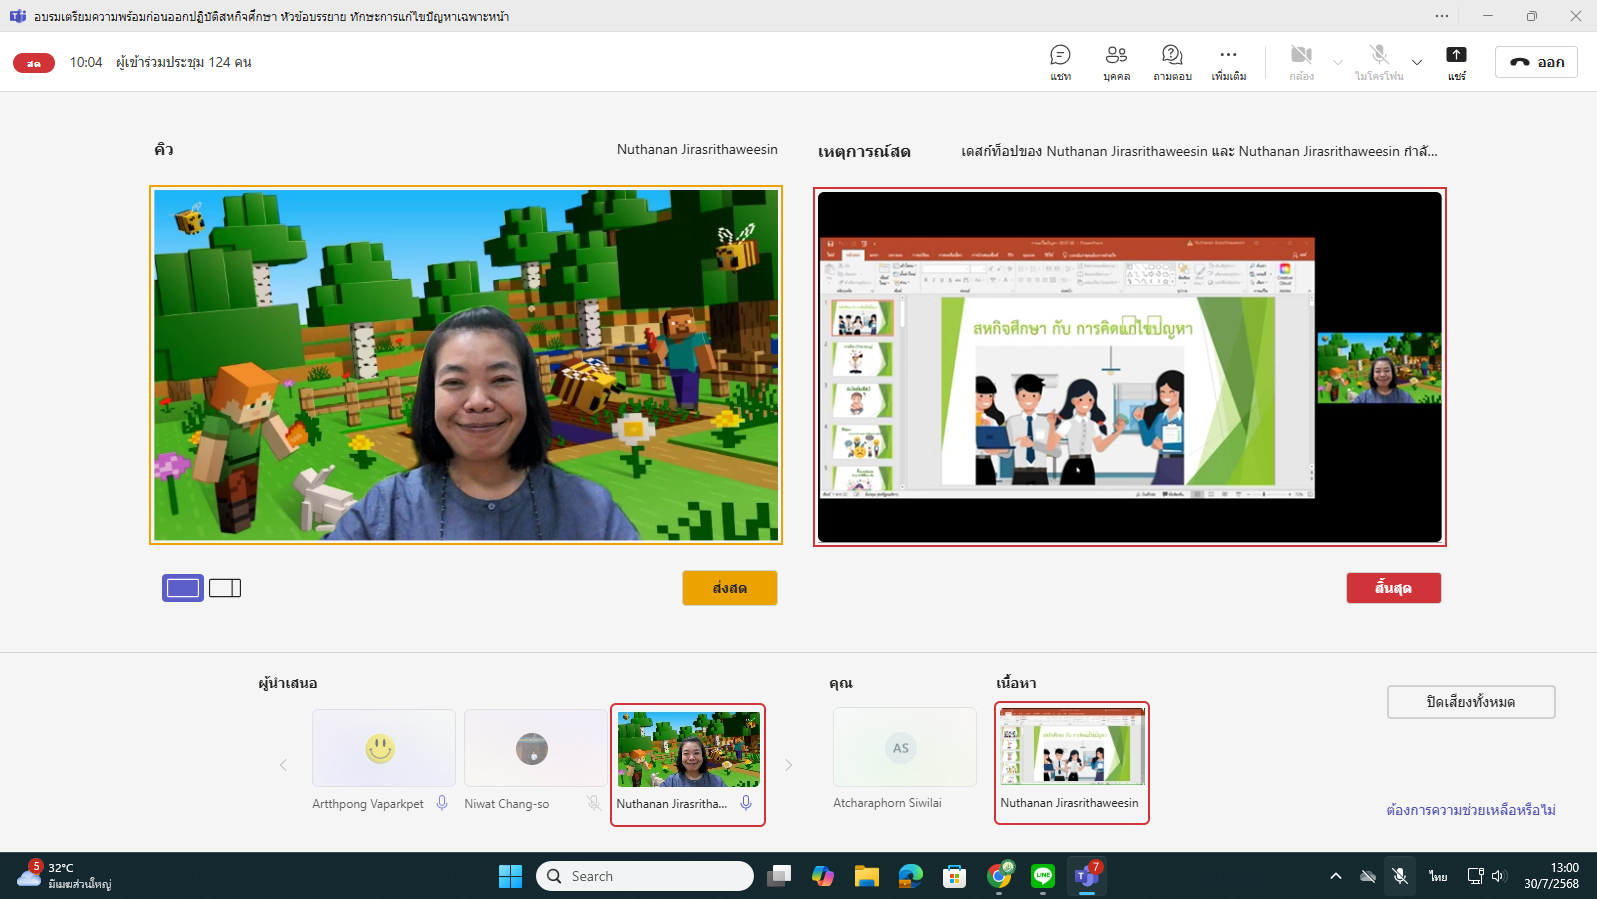Click the yellow ส่งสด send live button

730,588
